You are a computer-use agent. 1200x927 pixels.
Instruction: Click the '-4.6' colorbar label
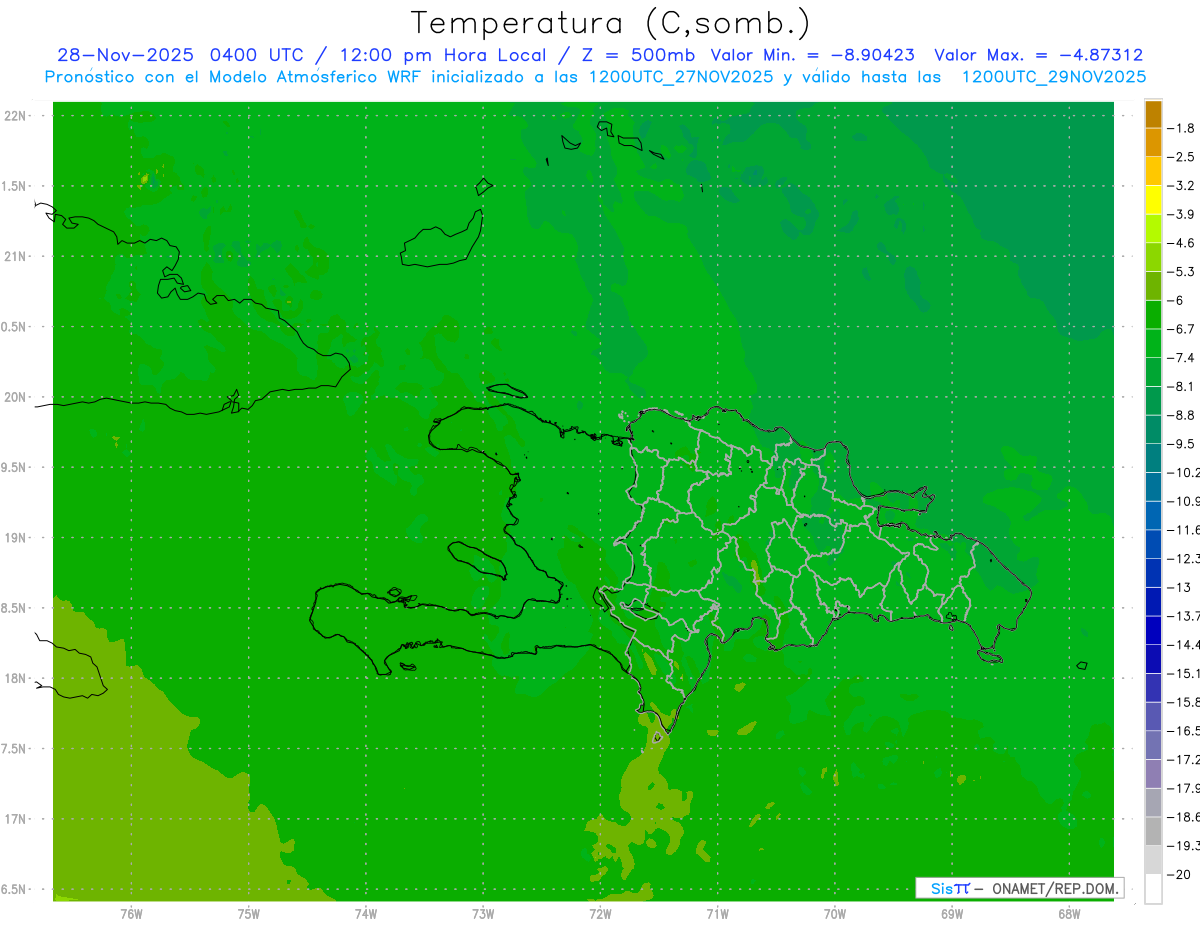click(1181, 243)
